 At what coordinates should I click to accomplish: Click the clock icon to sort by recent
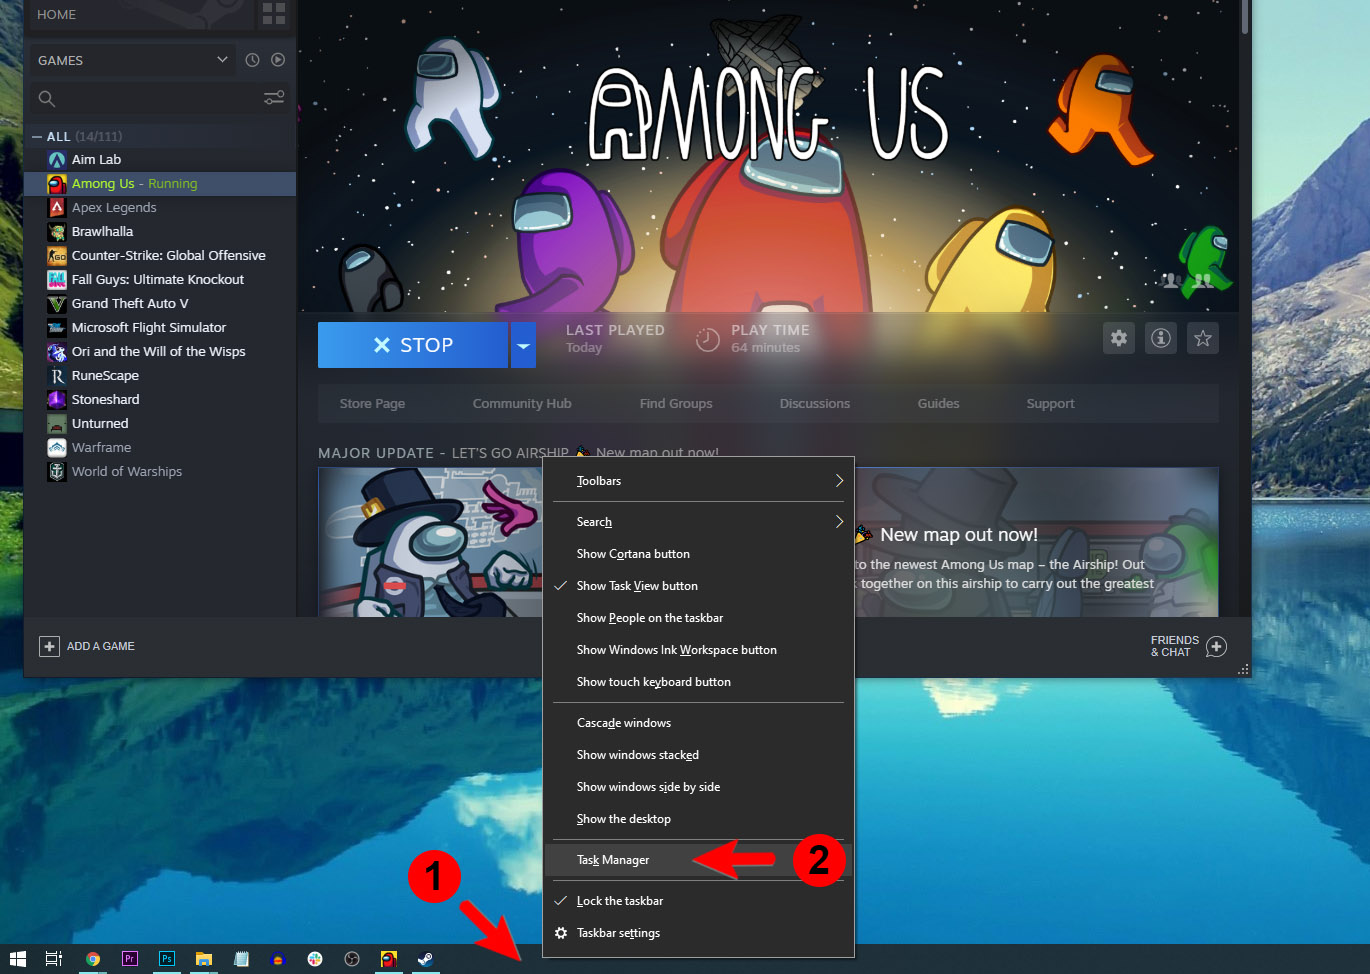click(251, 60)
